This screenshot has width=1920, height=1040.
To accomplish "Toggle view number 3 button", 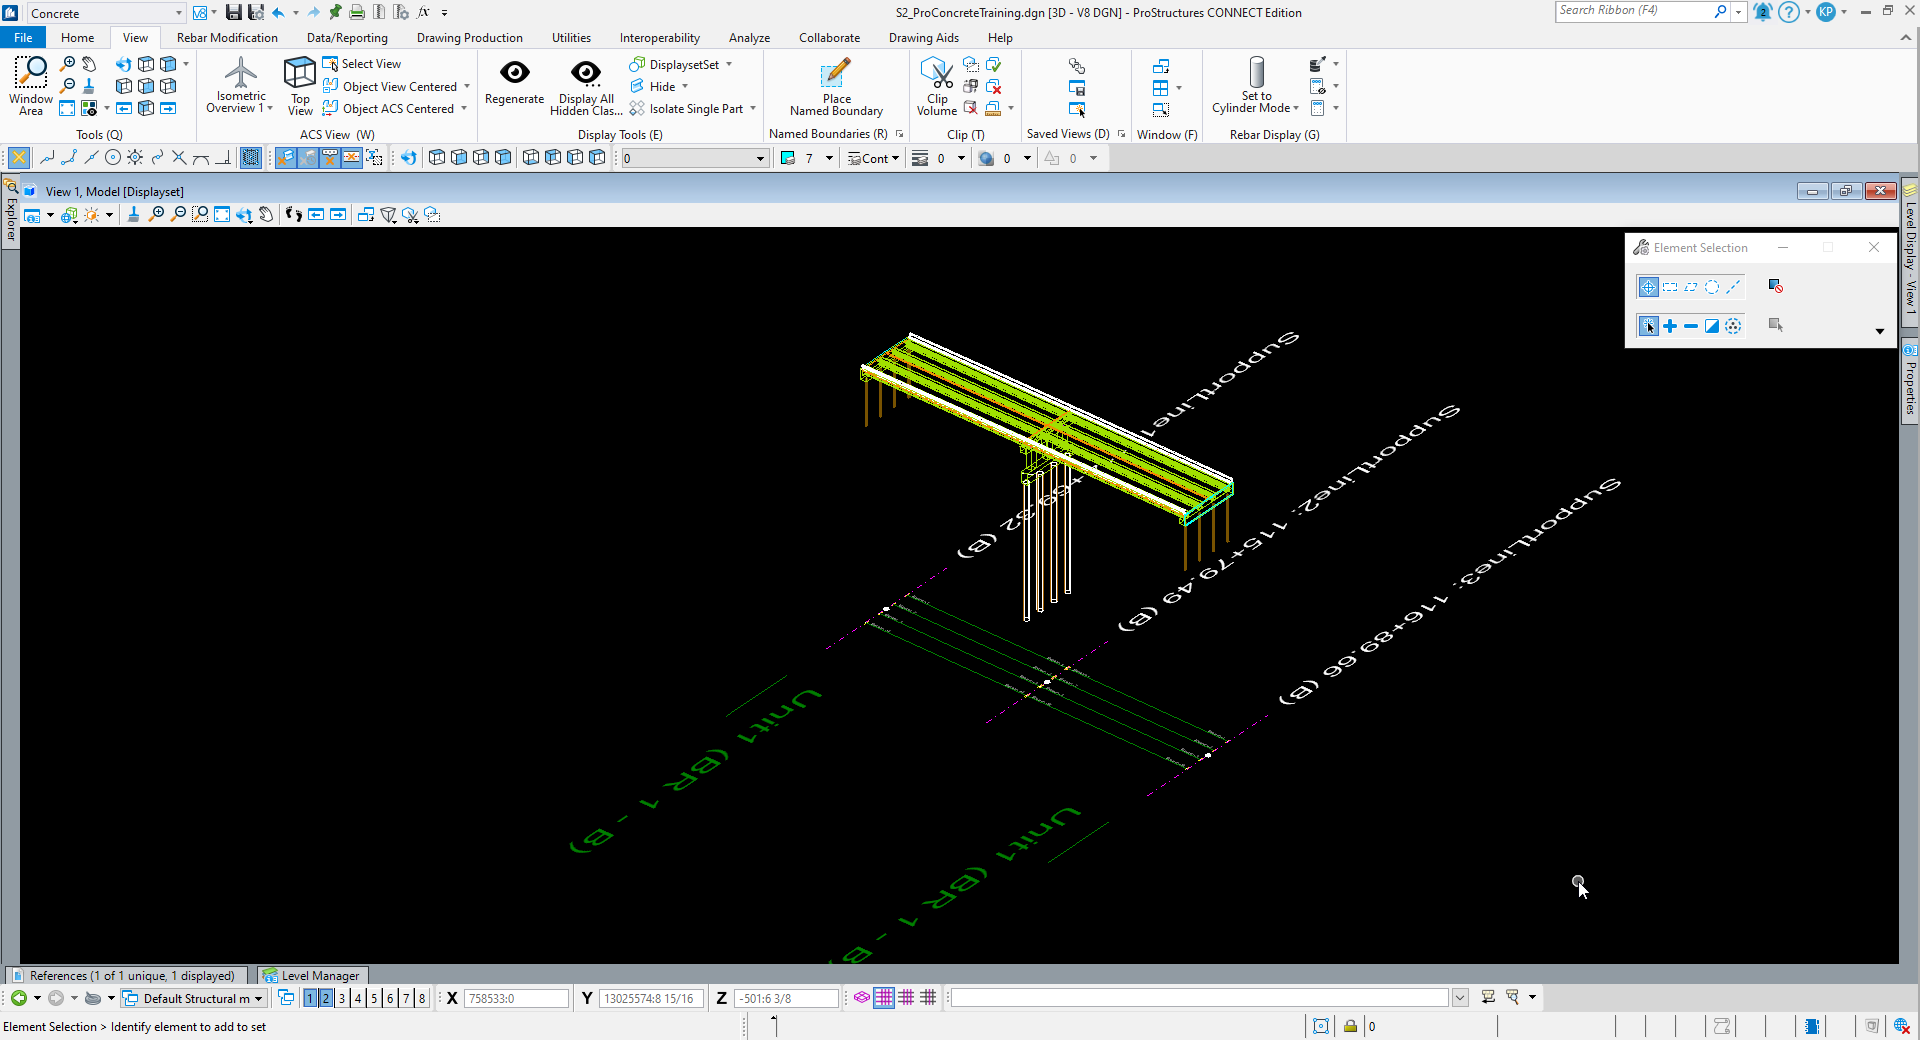I will pyautogui.click(x=342, y=998).
